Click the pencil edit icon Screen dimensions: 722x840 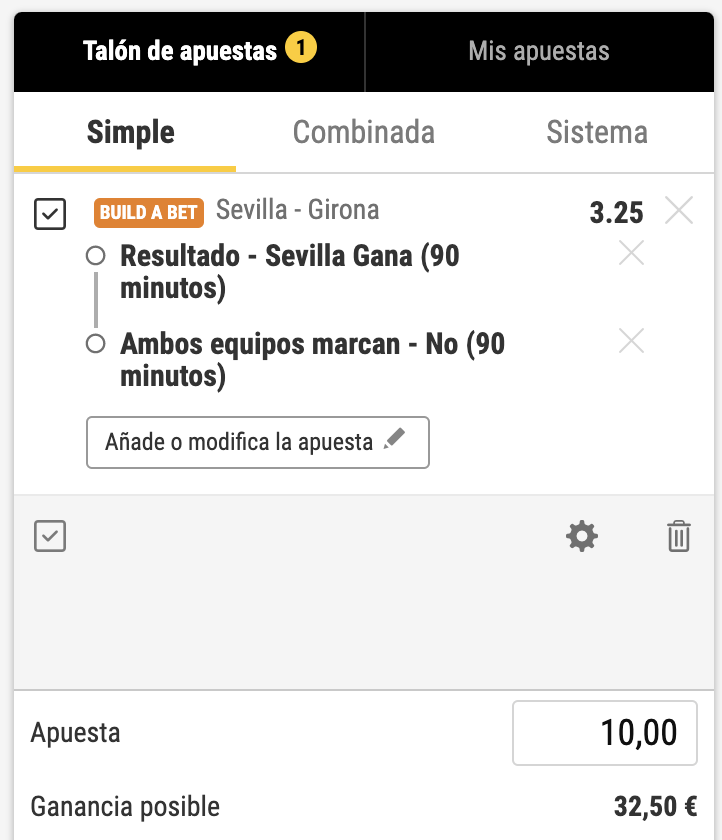(x=394, y=440)
